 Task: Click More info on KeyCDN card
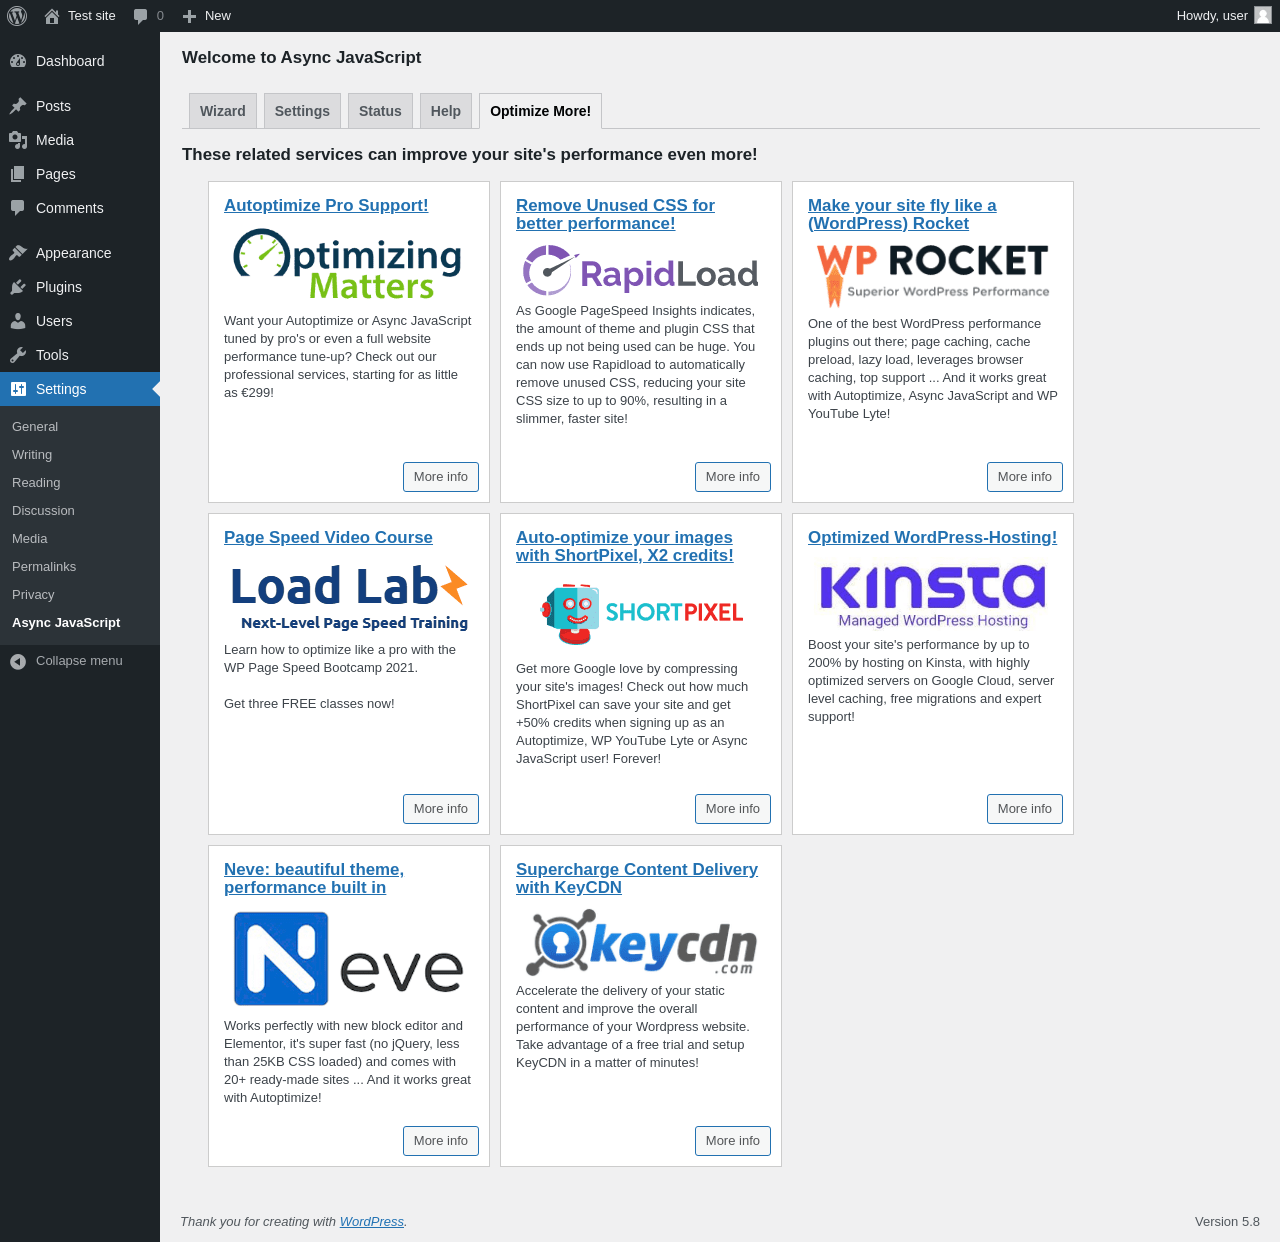[732, 1141]
